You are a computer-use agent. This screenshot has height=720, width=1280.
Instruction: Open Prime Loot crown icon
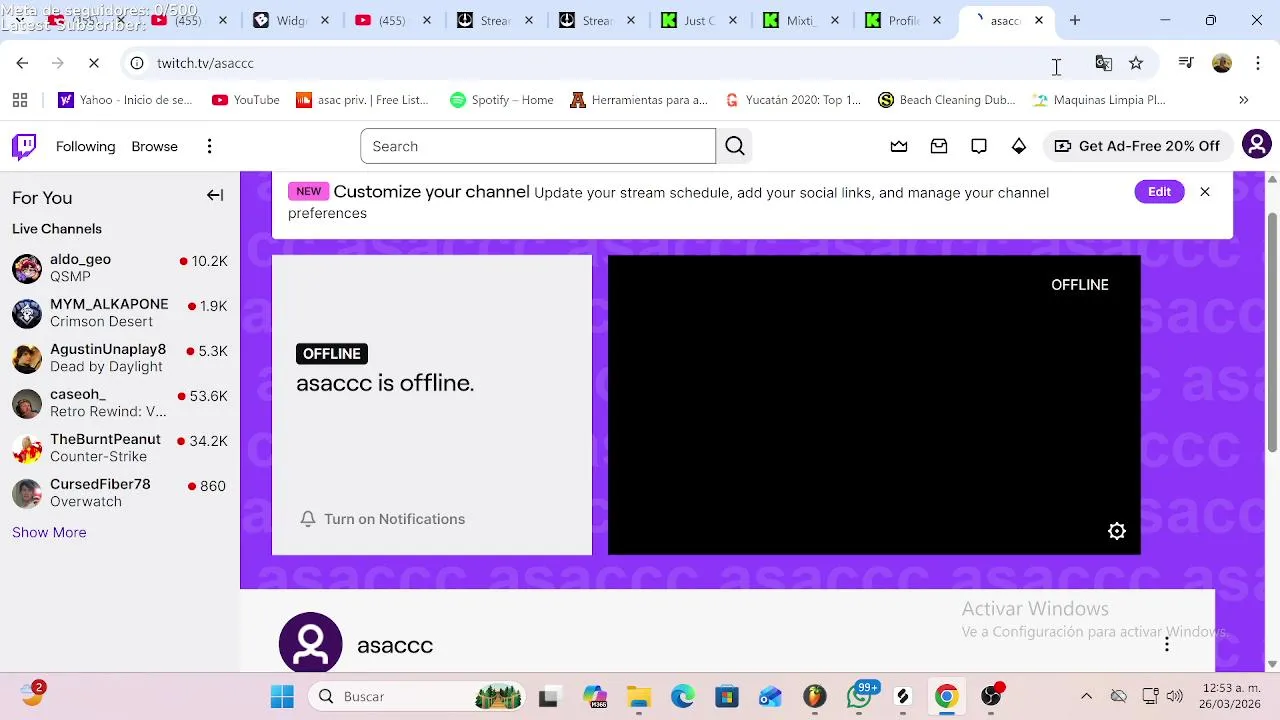[899, 146]
